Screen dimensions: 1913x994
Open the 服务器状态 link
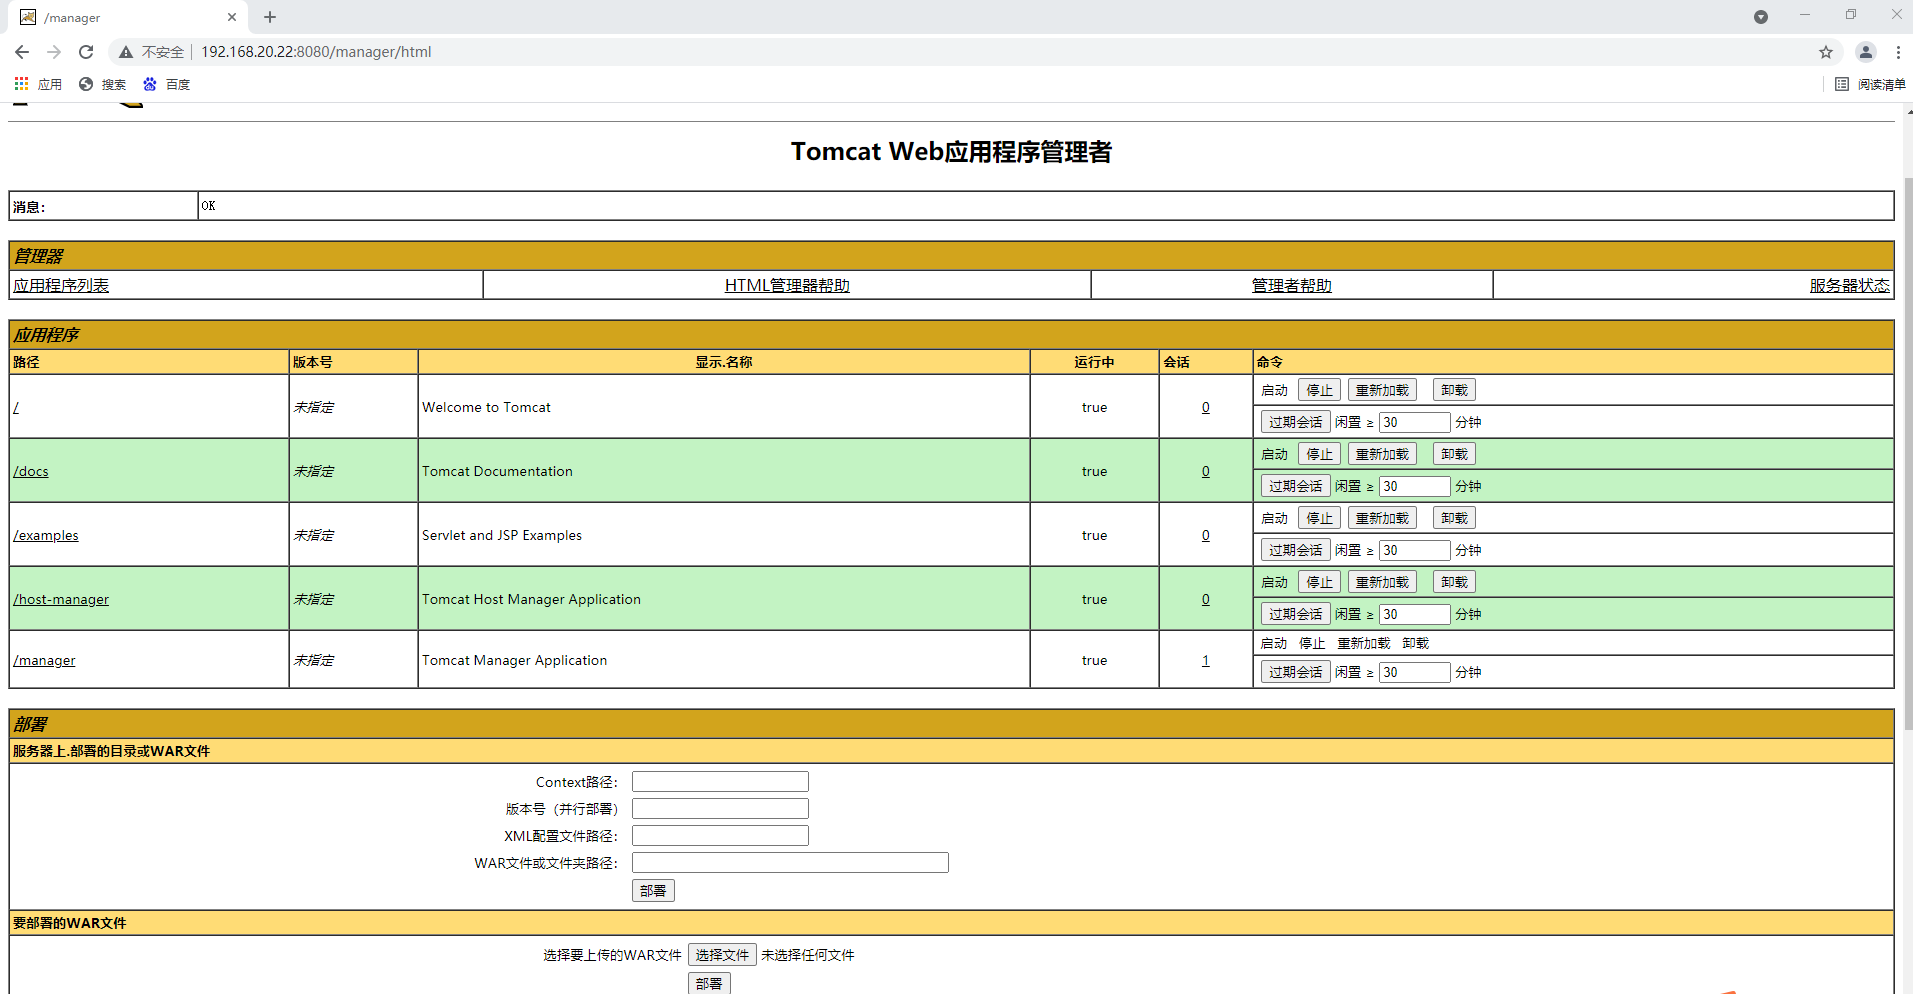tap(1850, 285)
